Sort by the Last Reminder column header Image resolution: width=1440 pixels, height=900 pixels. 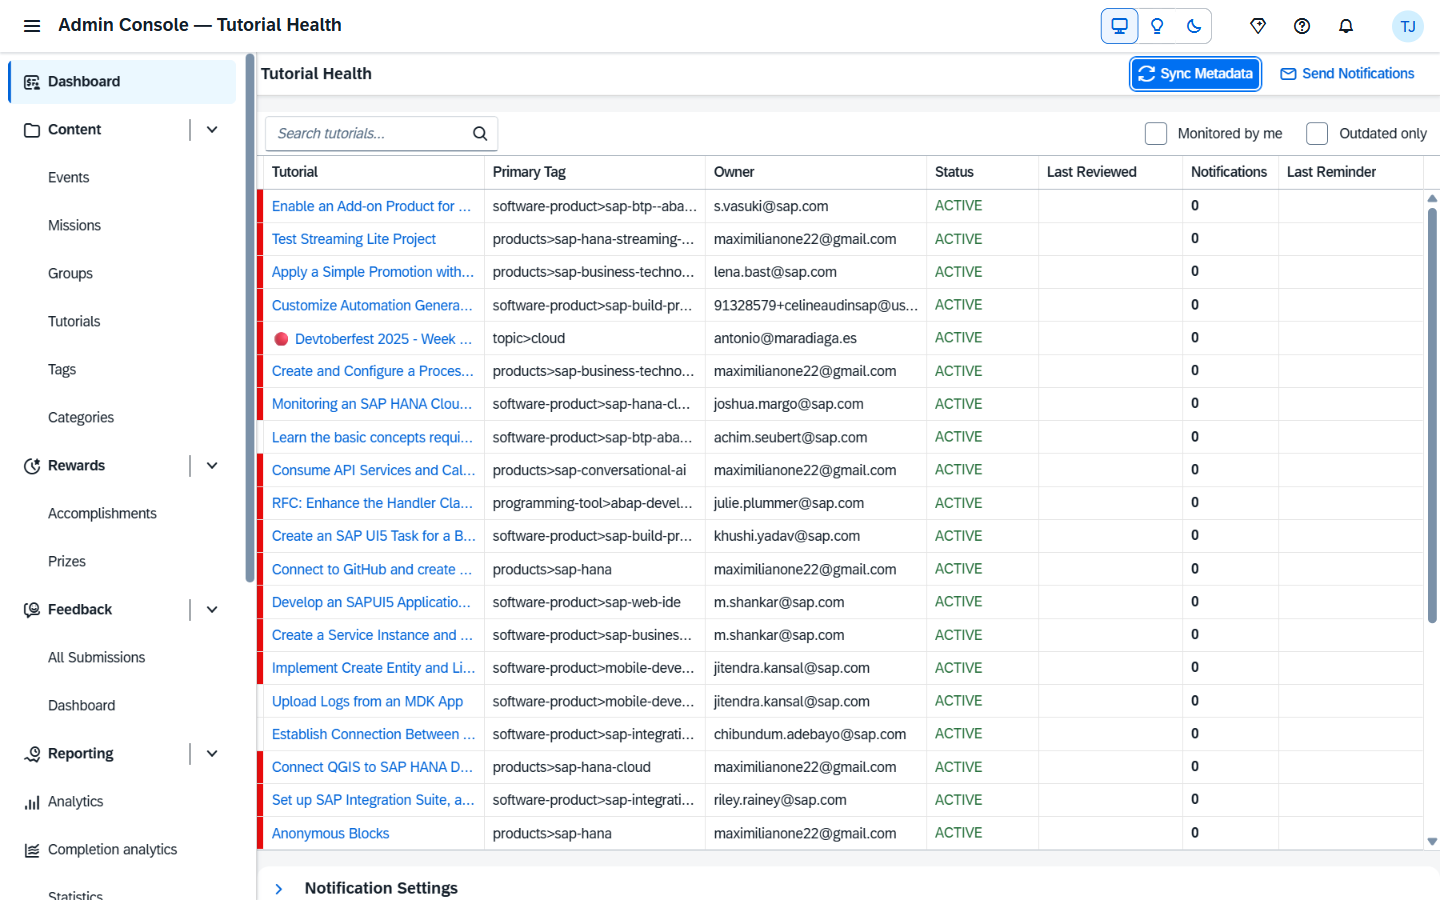coord(1350,172)
